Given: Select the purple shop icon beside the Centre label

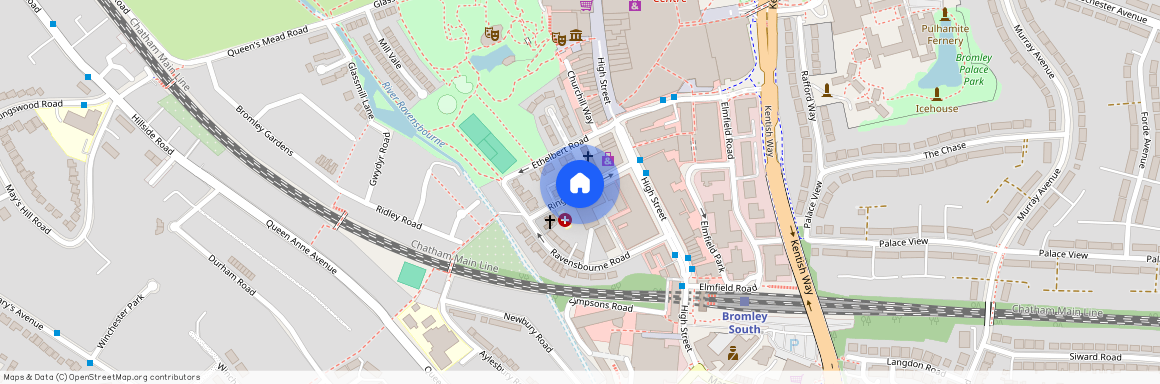Looking at the screenshot, I should pos(635,4).
